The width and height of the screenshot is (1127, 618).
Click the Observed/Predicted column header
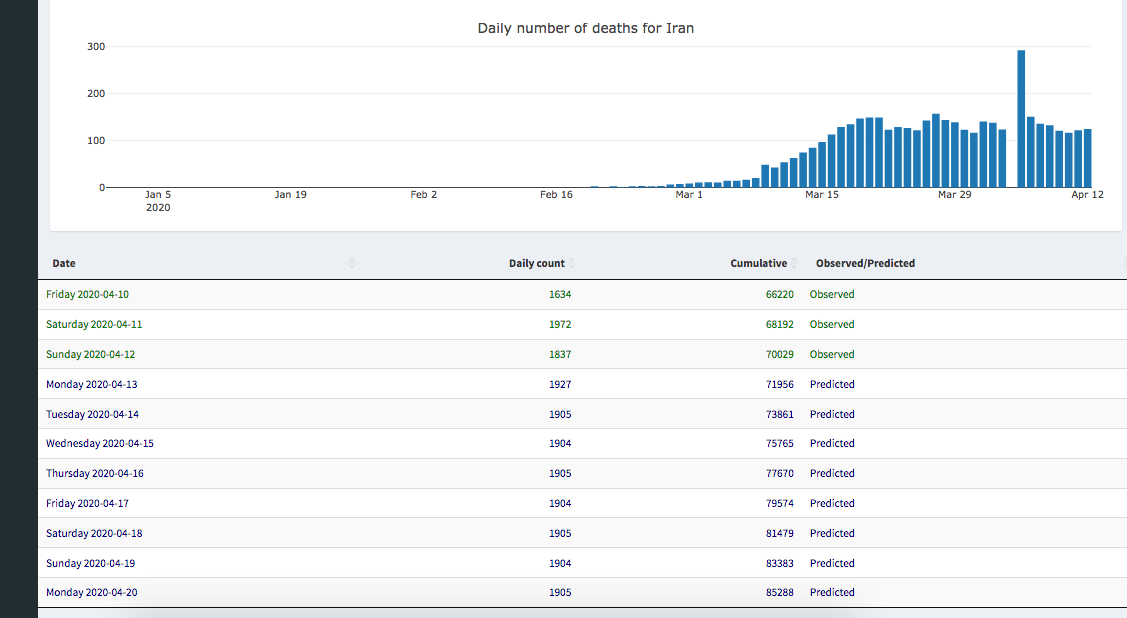[865, 263]
